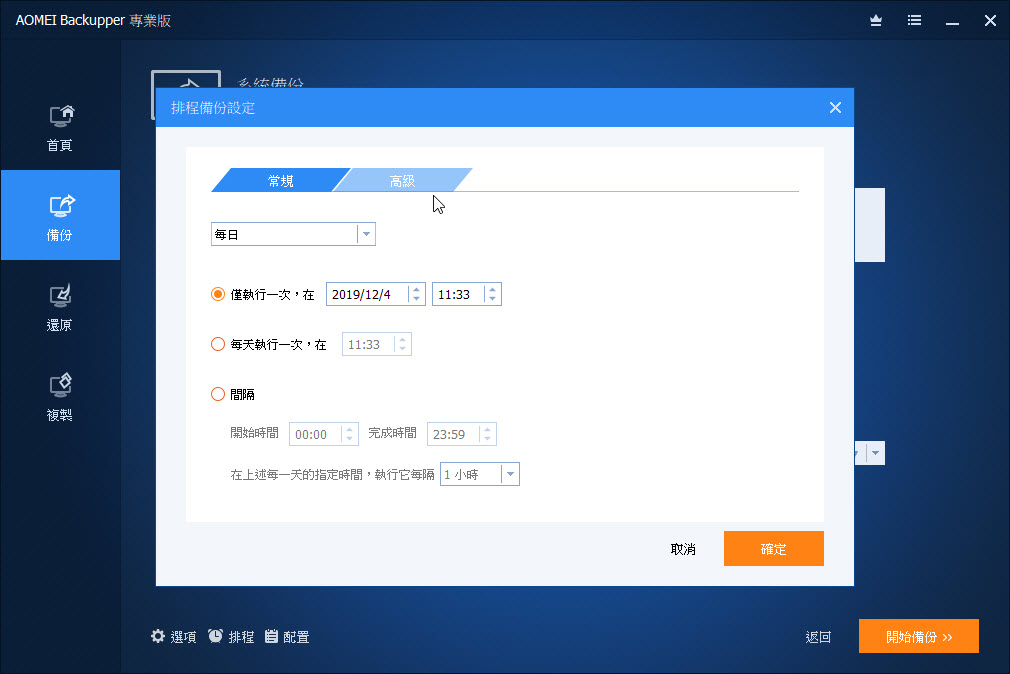Open 選項 options with the gear icon
This screenshot has height=674, width=1010.
tap(173, 637)
